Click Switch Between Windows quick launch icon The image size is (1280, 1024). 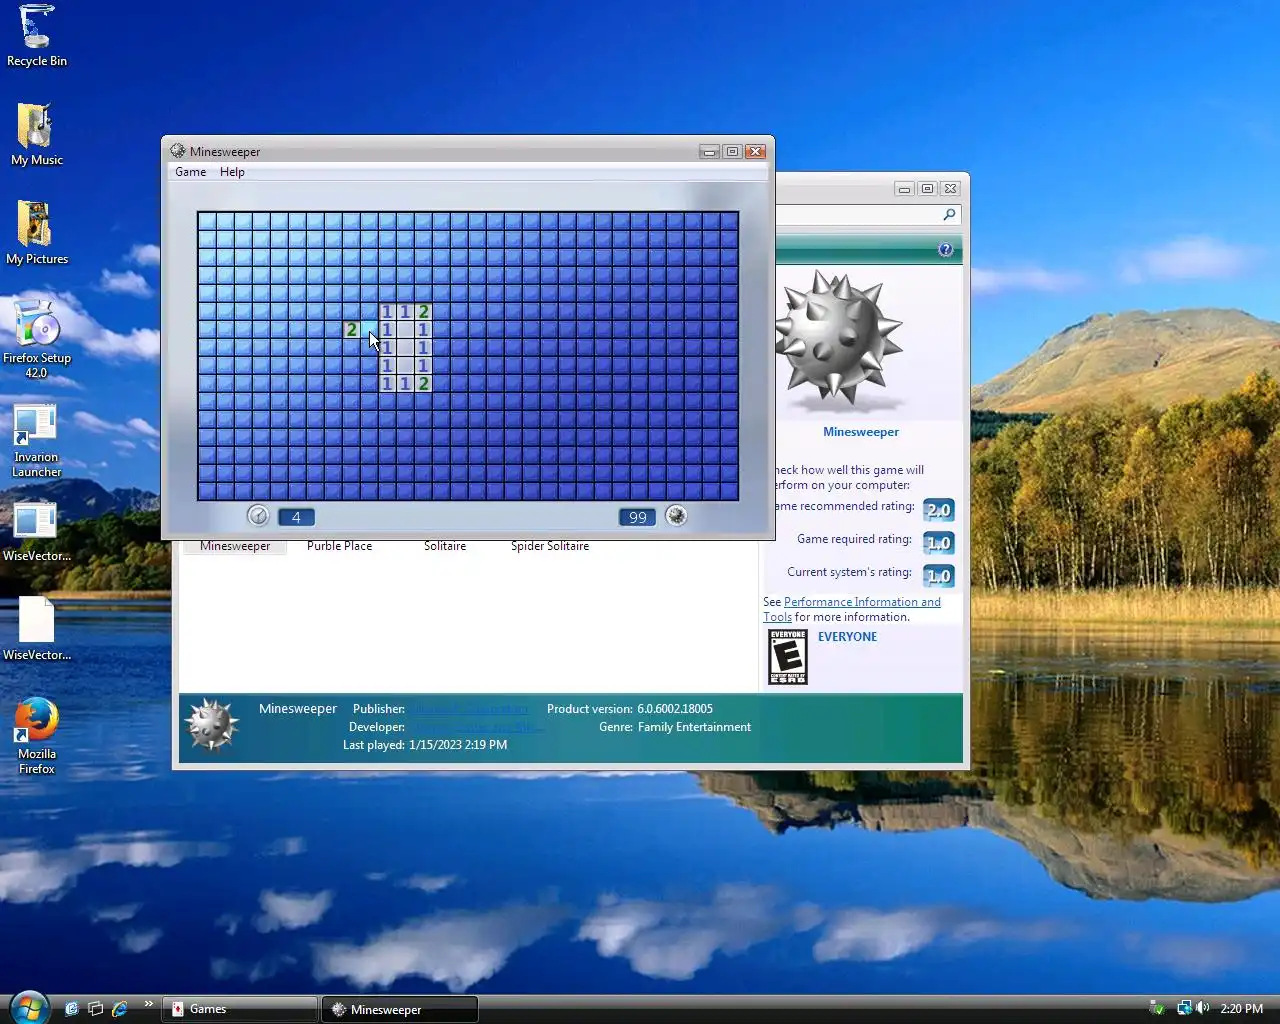coord(95,1008)
